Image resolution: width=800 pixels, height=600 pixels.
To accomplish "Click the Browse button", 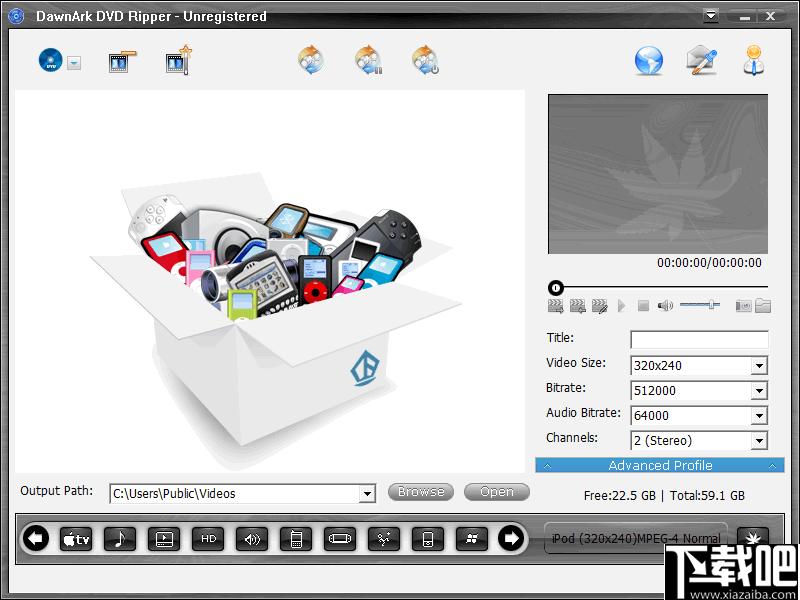I will pos(421,492).
